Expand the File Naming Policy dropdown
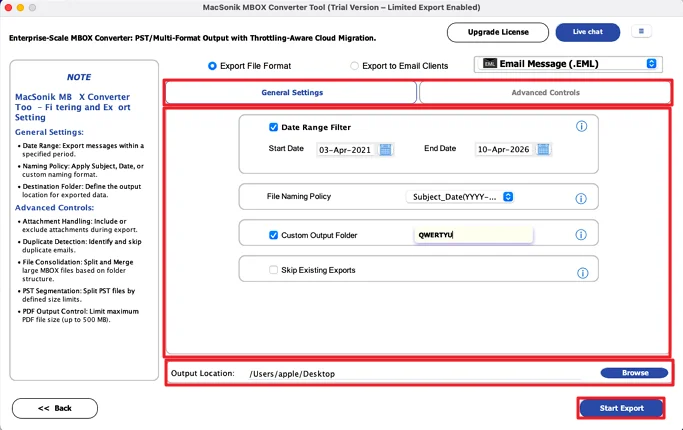 (x=460, y=197)
